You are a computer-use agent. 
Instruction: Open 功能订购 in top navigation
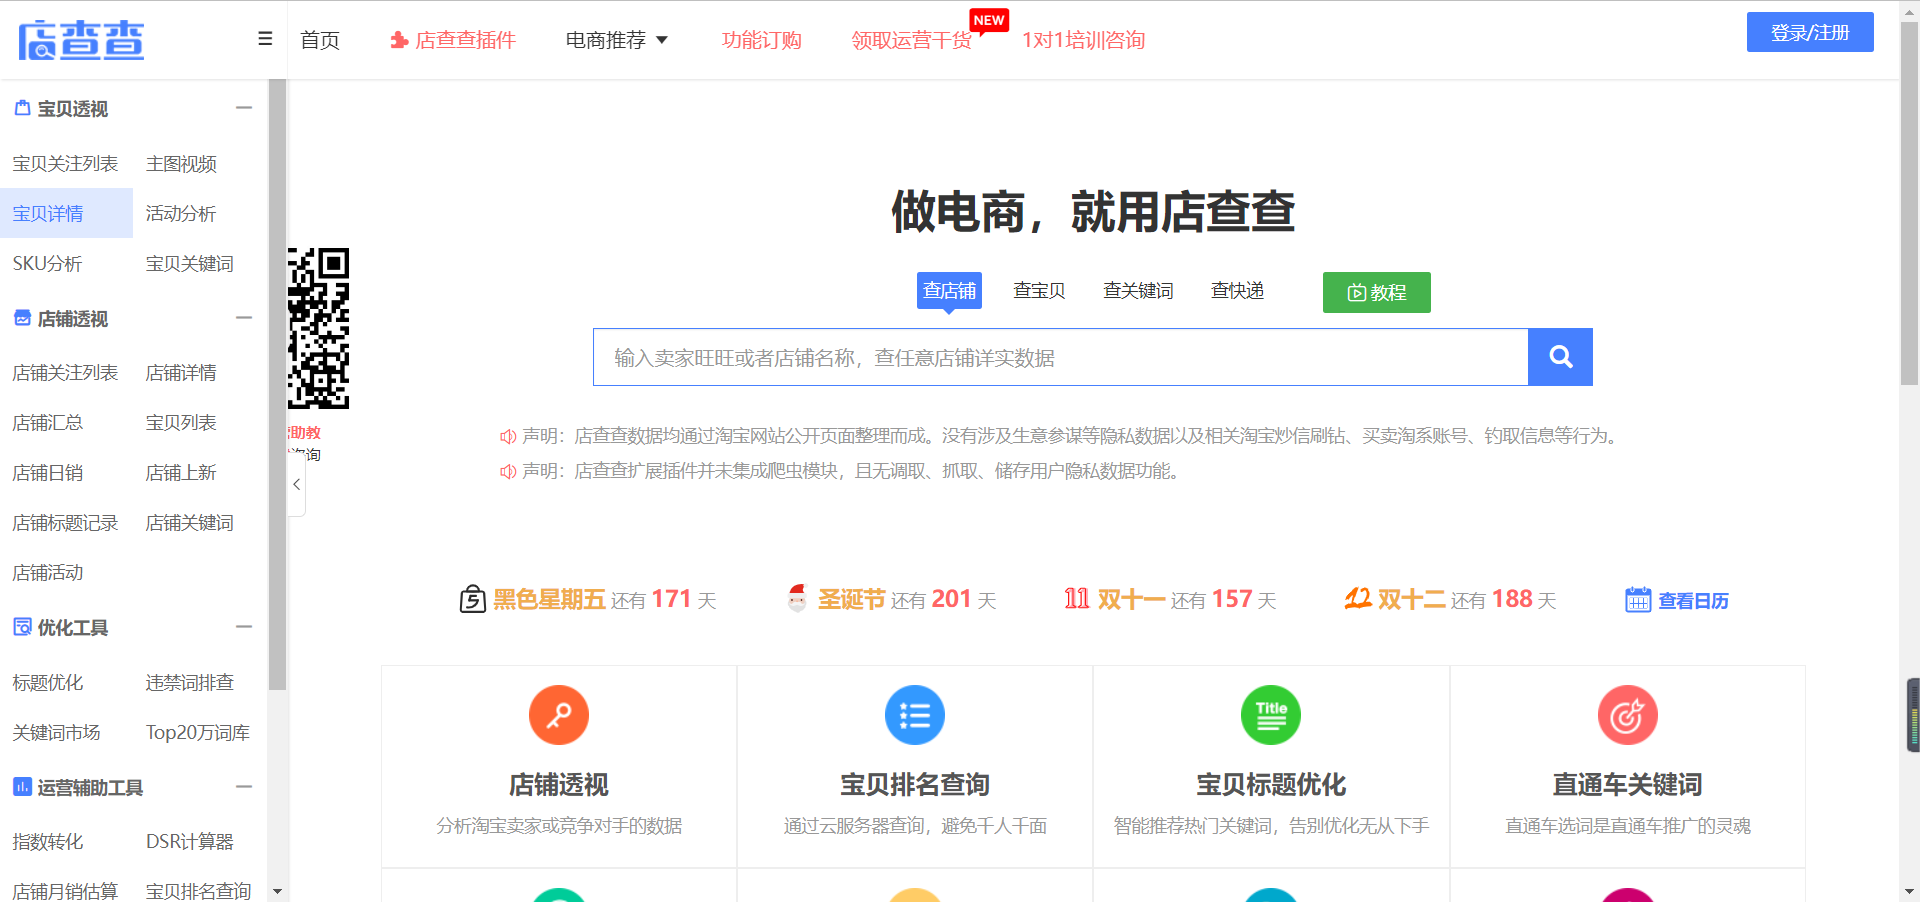click(x=762, y=40)
